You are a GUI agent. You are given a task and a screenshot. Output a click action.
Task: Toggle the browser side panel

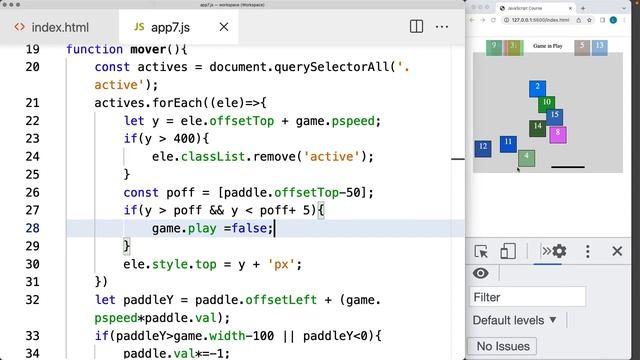coord(602,20)
